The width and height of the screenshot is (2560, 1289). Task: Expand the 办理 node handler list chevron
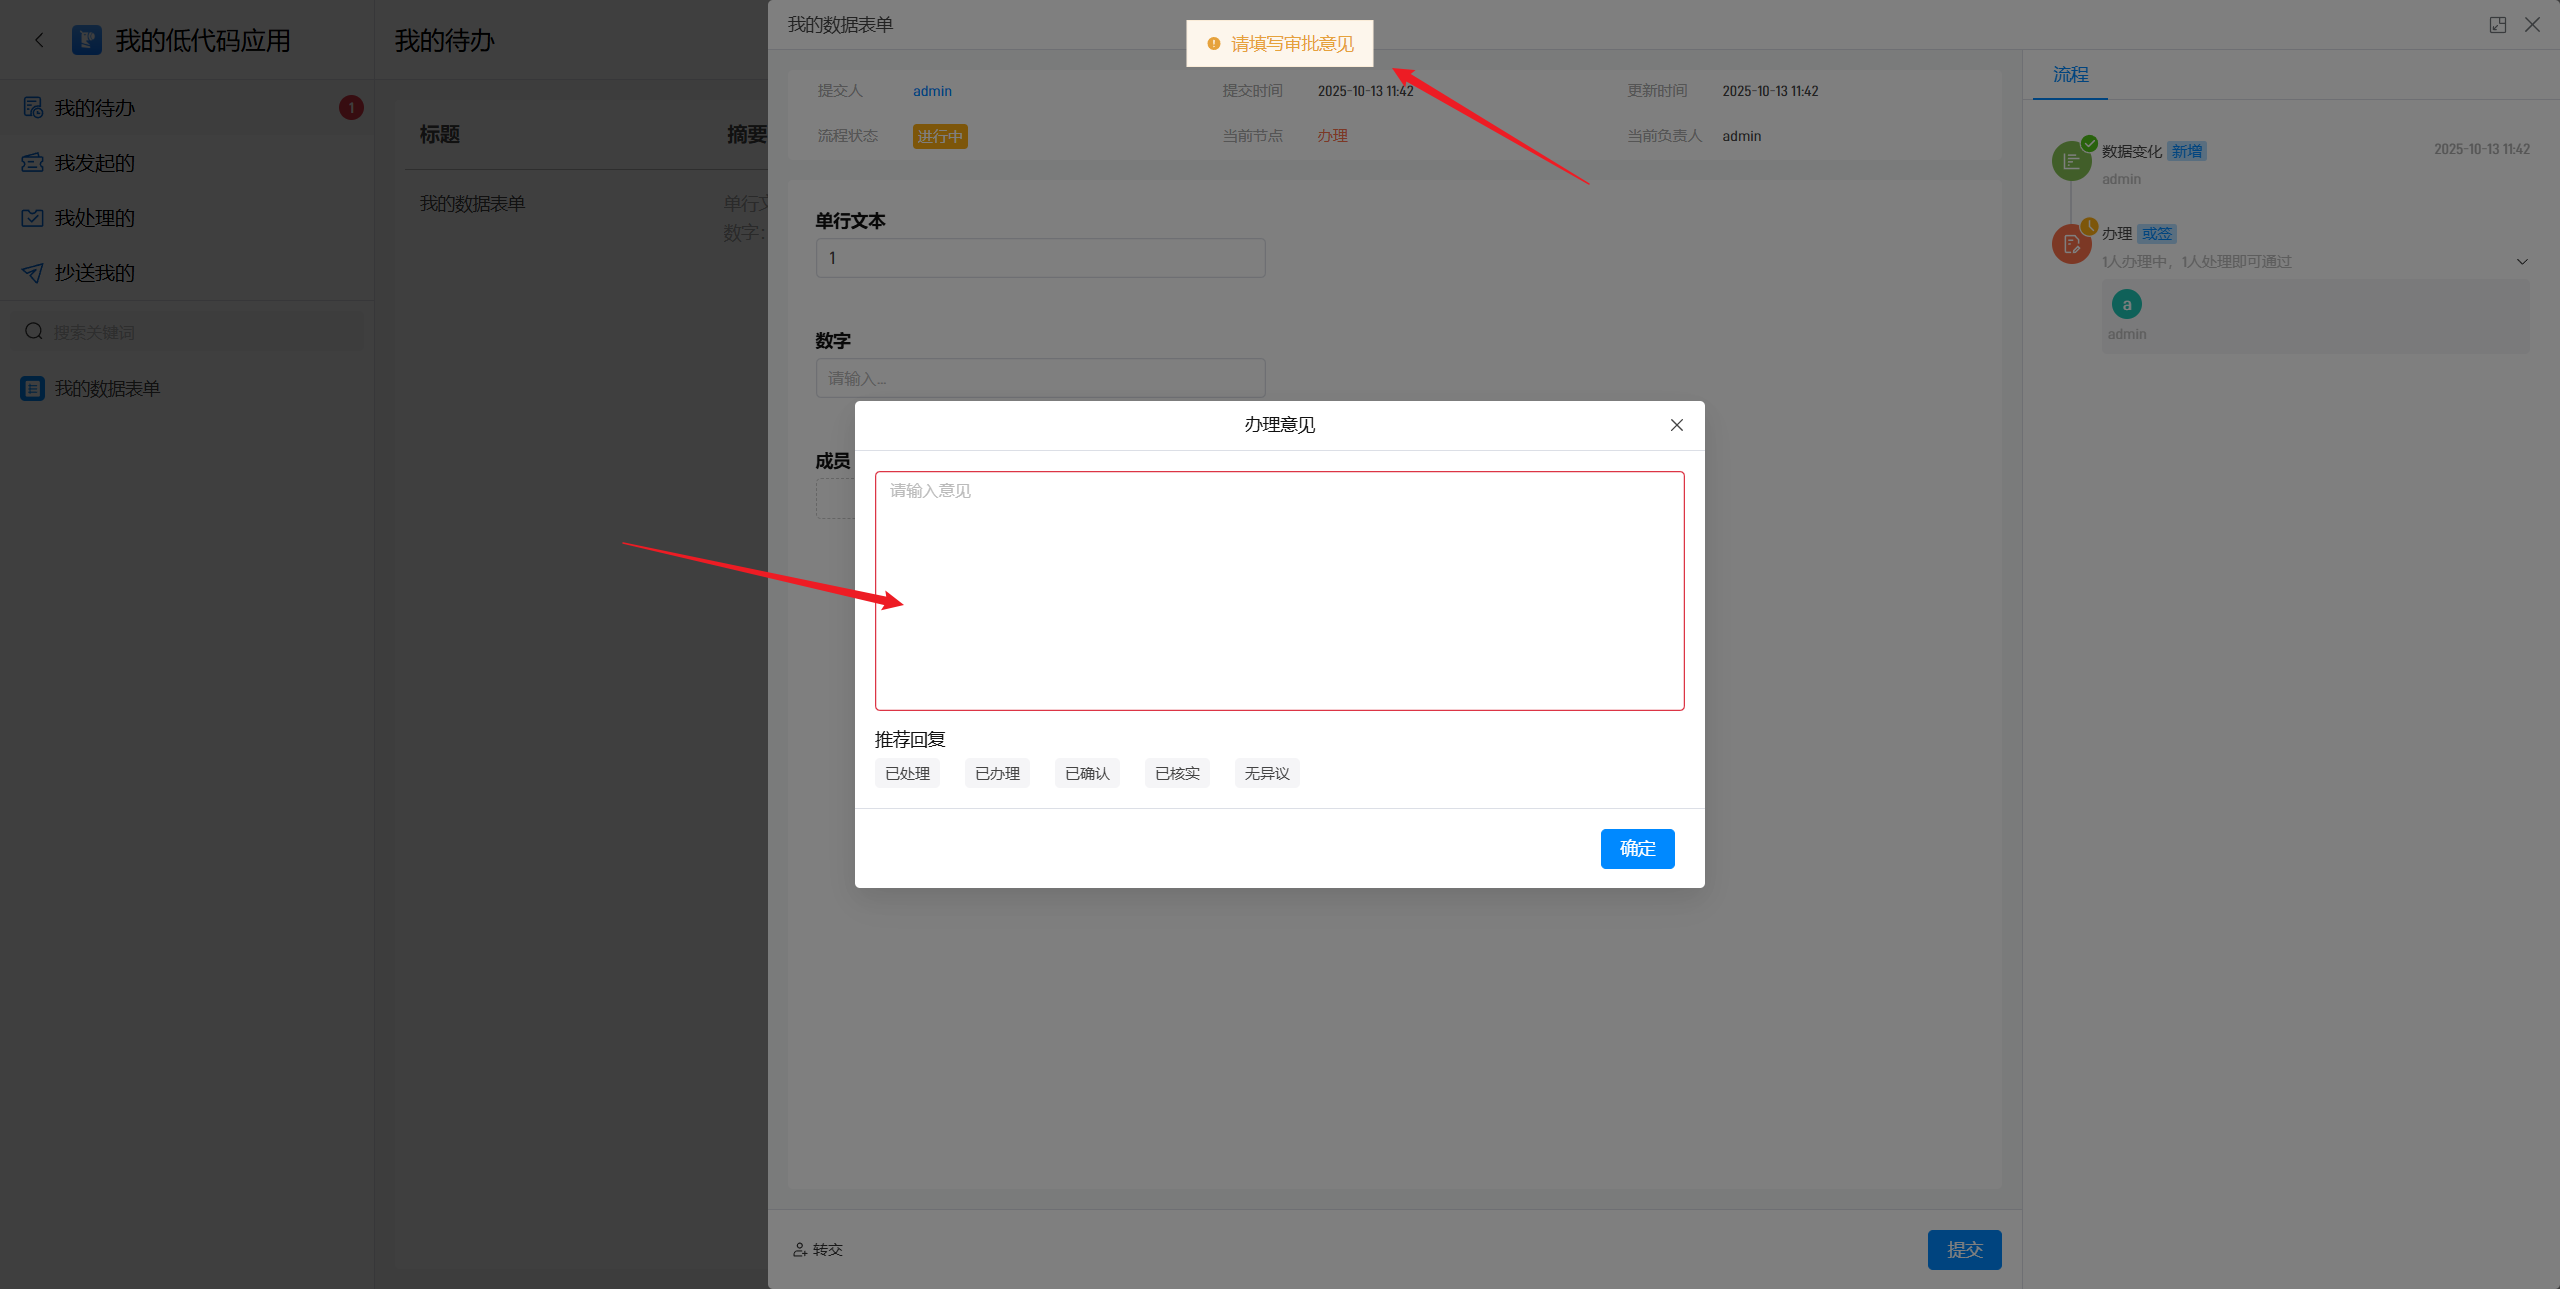[x=2522, y=262]
